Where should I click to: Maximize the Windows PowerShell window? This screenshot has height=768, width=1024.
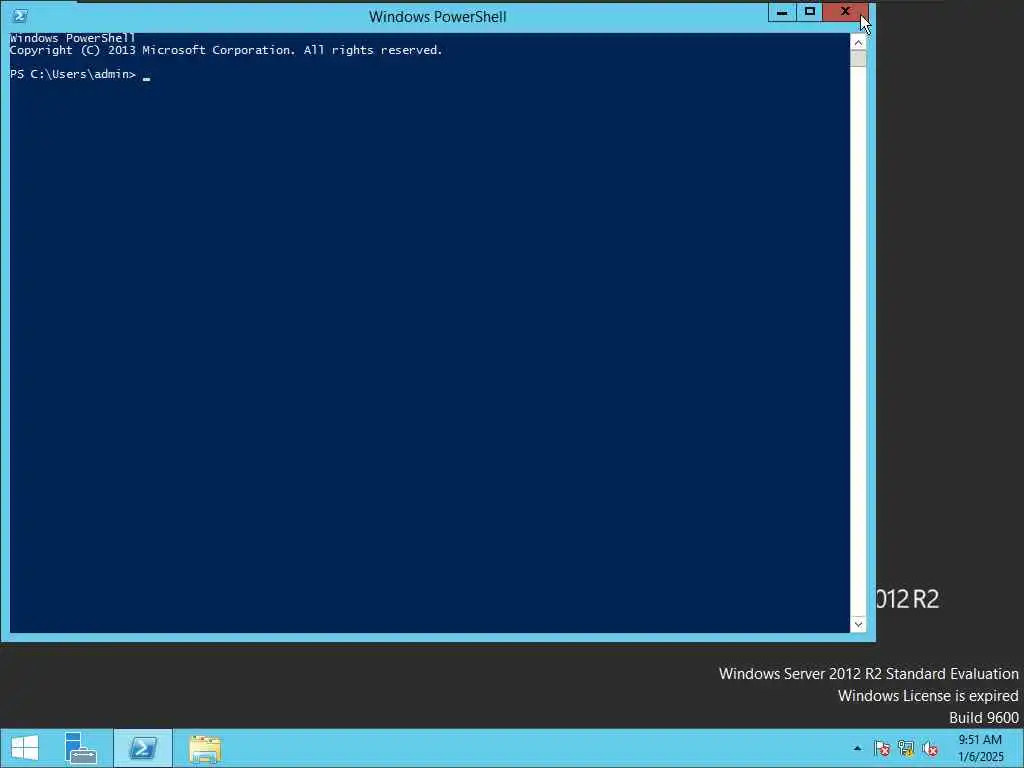[810, 12]
